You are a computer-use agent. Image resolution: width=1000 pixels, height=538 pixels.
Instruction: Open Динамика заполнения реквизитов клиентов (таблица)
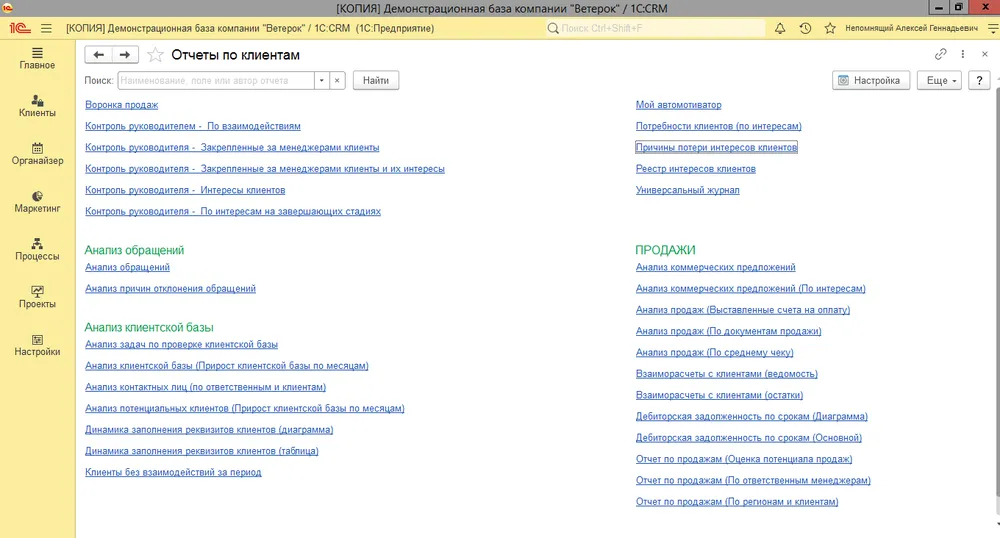click(202, 451)
